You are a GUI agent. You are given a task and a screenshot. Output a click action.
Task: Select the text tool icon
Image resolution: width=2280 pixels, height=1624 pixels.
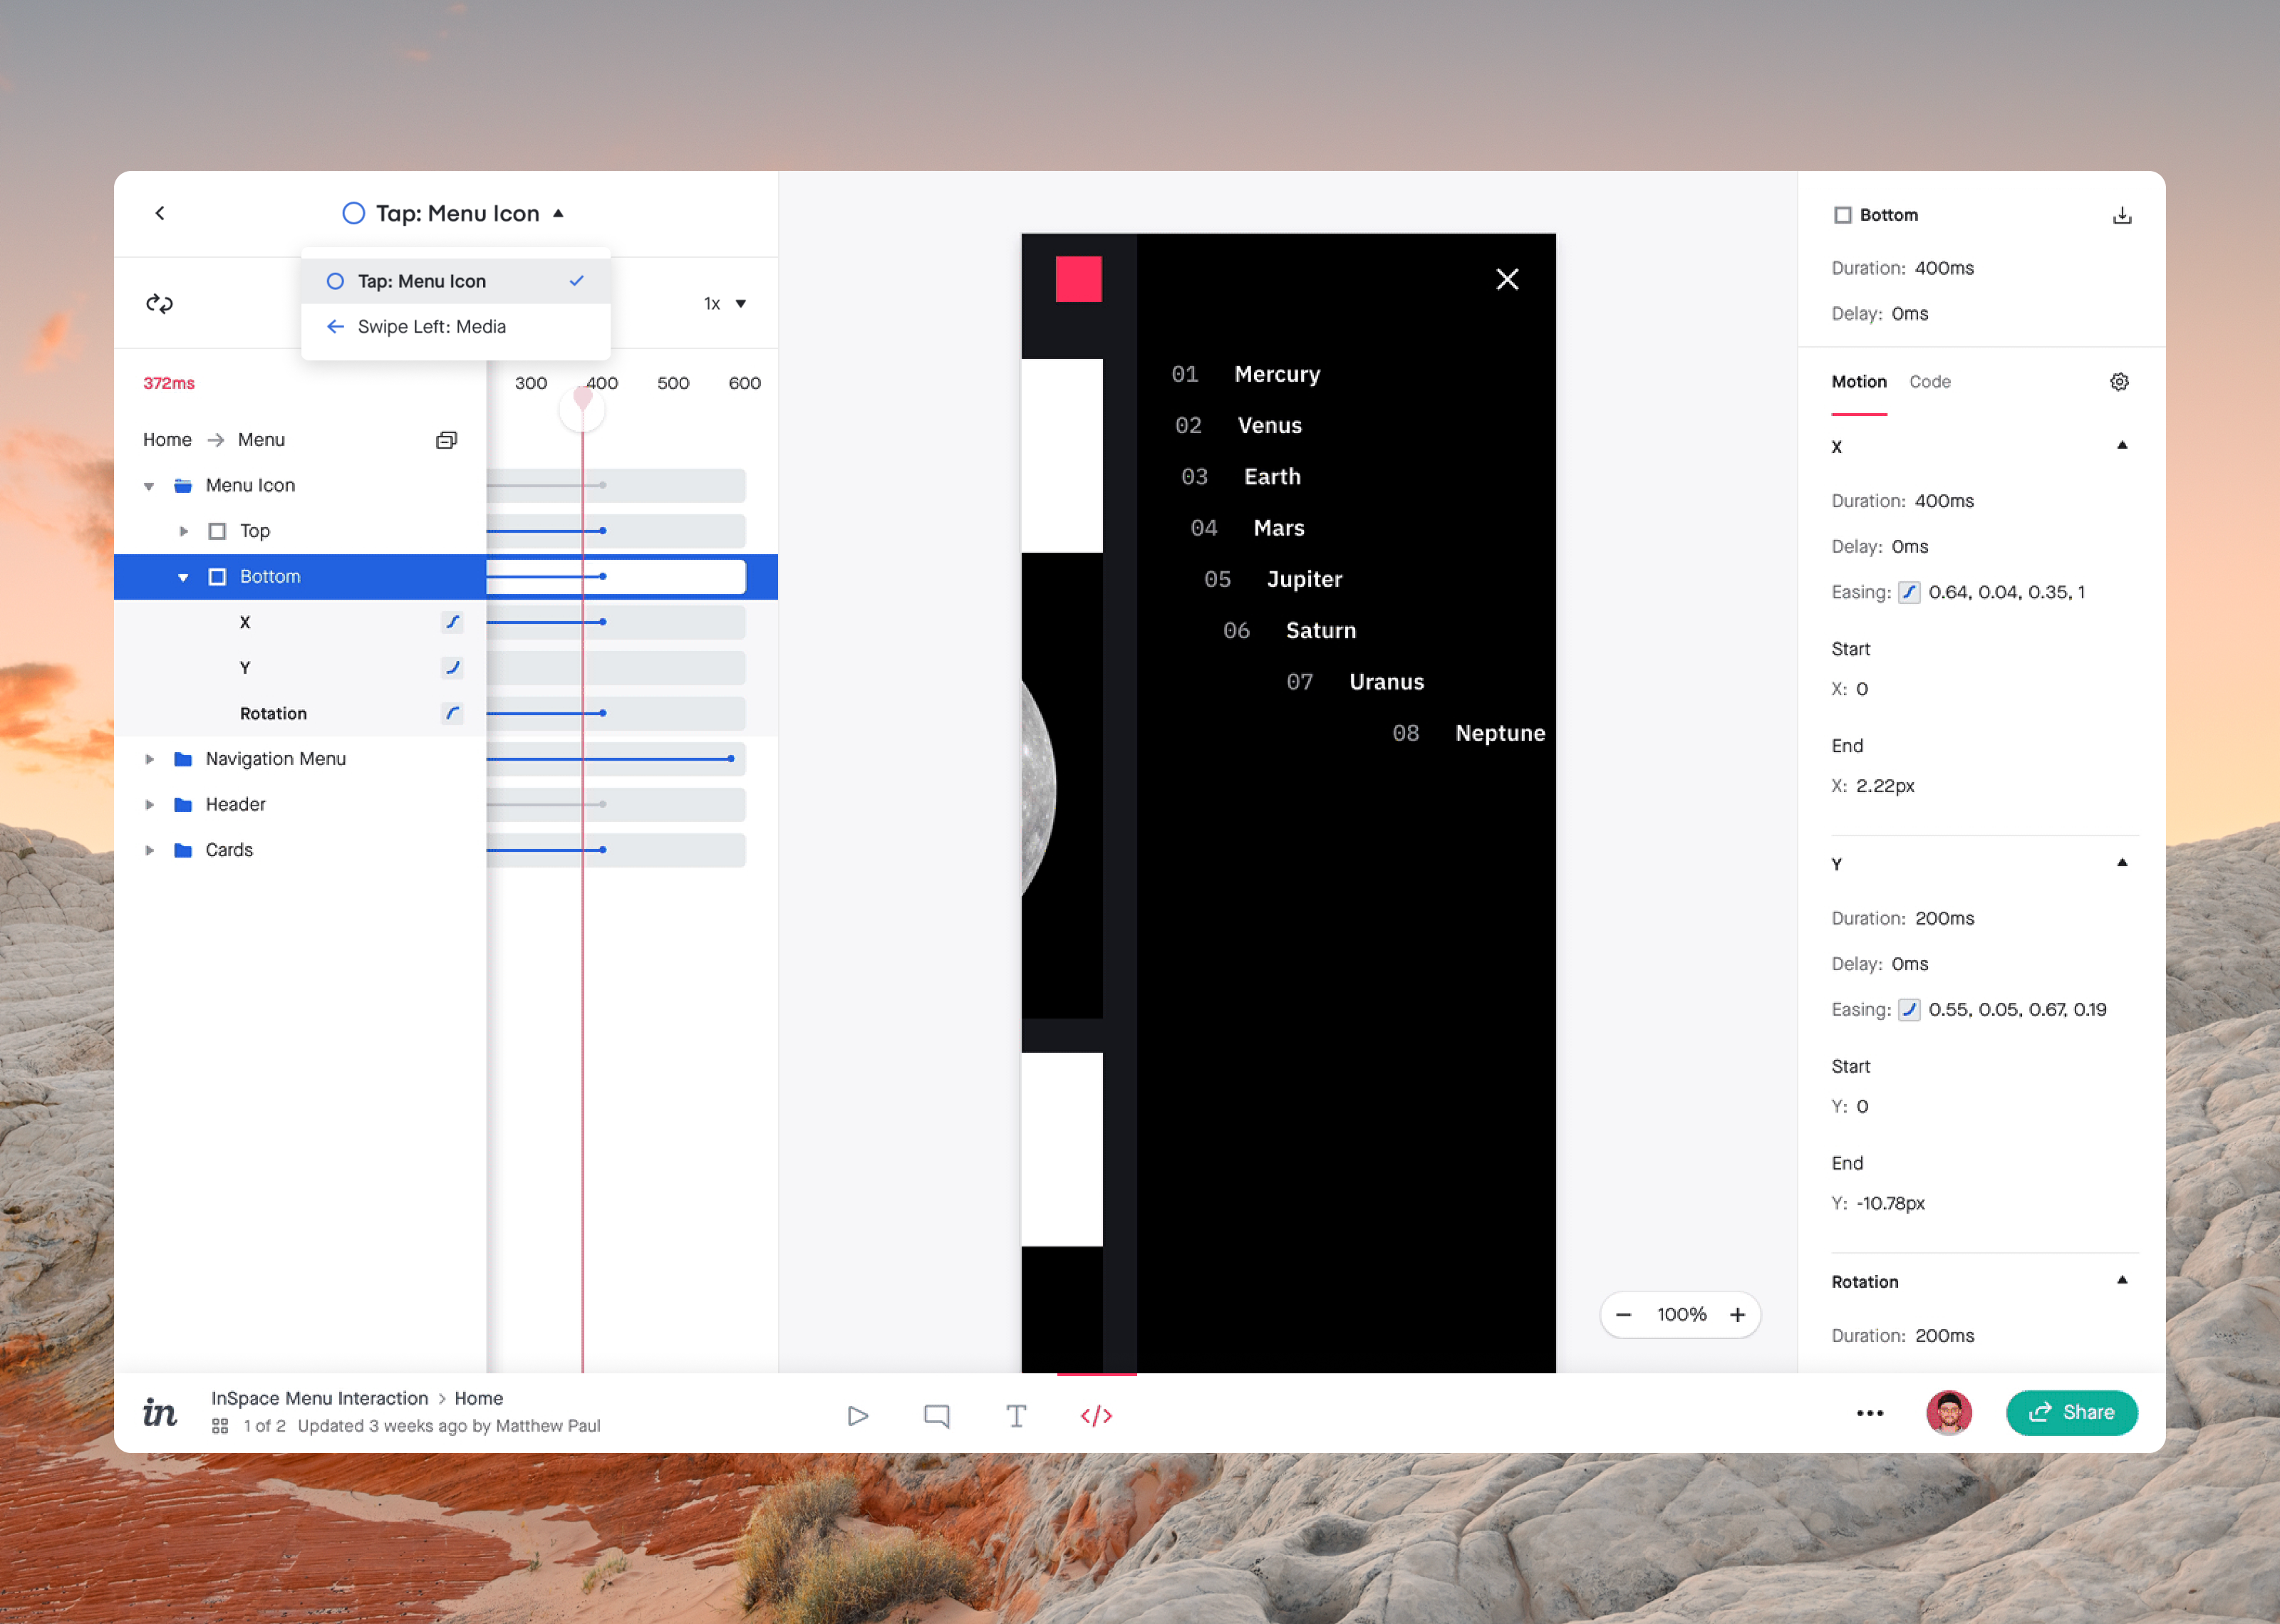[x=1016, y=1415]
